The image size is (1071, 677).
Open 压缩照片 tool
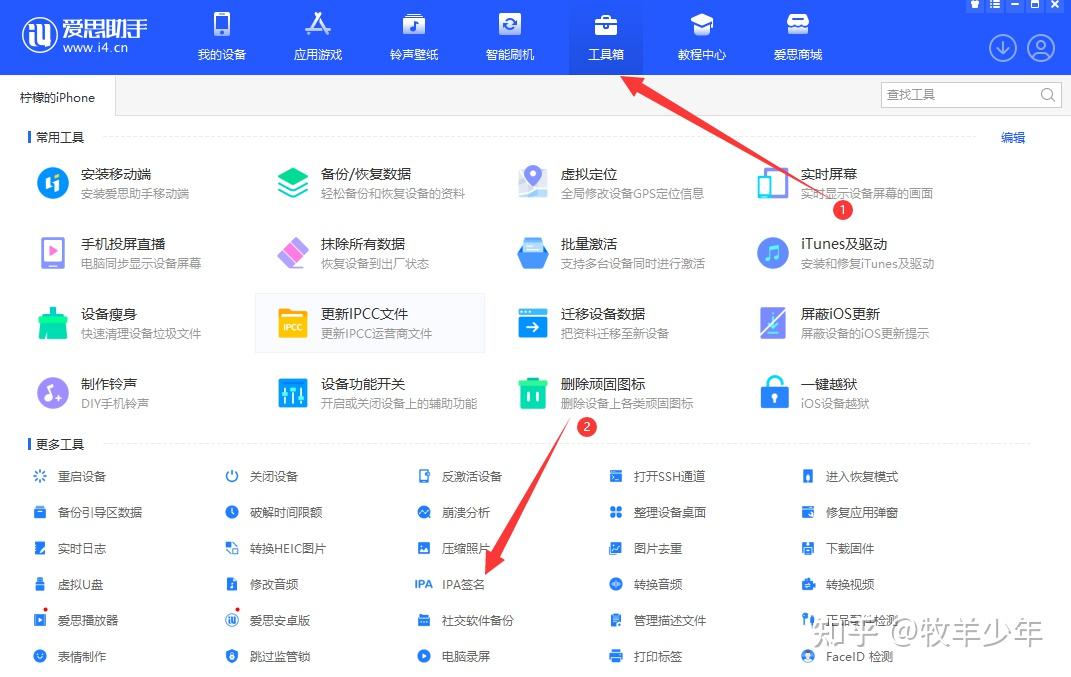coord(454,549)
